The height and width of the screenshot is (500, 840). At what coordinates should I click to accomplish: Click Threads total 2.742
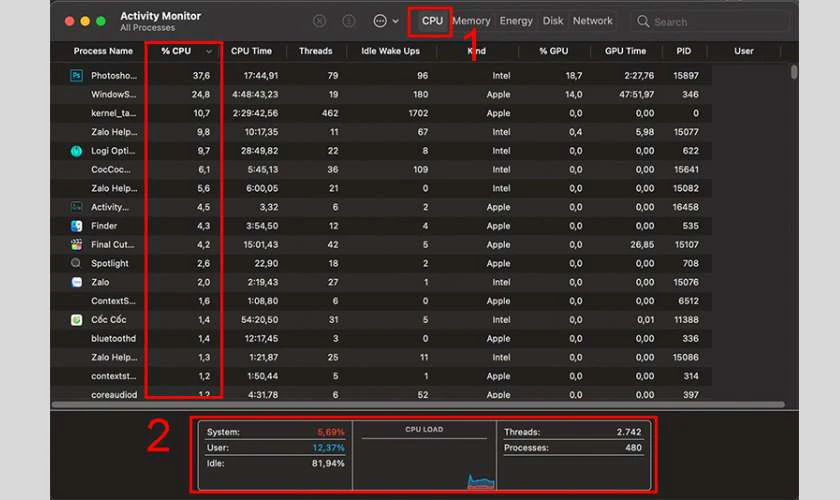[x=629, y=432]
